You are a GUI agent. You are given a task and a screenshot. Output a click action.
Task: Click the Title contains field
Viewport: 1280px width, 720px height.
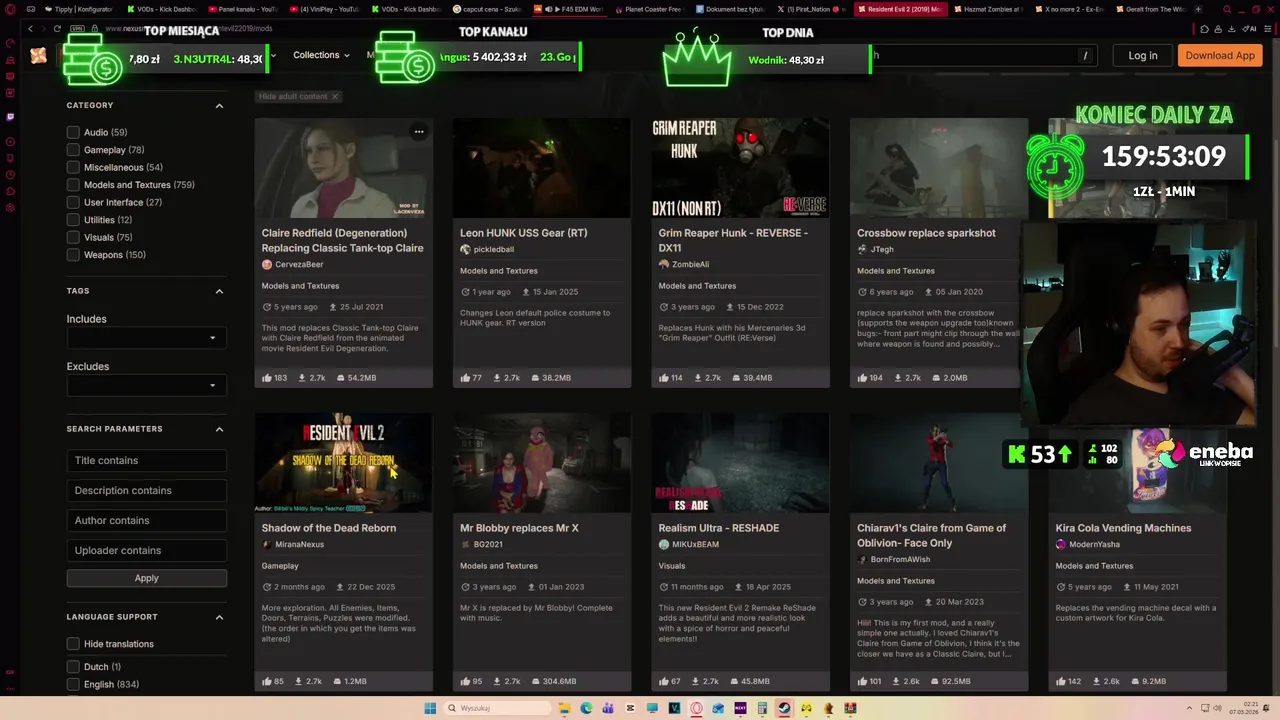(x=147, y=460)
